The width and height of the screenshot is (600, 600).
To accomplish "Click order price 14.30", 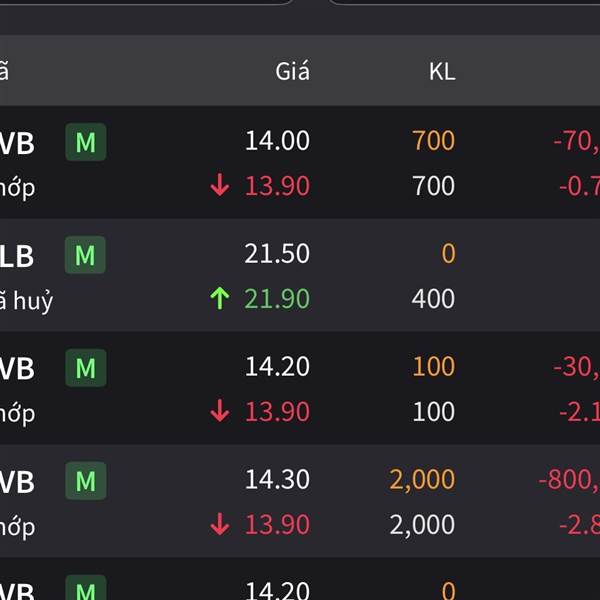I will tap(277, 479).
